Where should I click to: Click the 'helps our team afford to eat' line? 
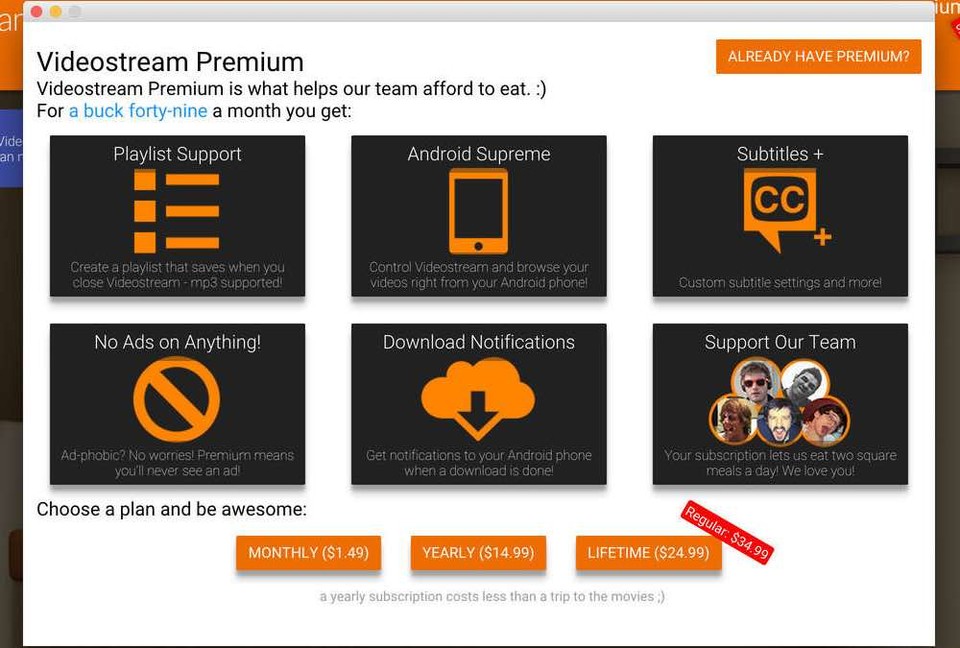point(291,89)
